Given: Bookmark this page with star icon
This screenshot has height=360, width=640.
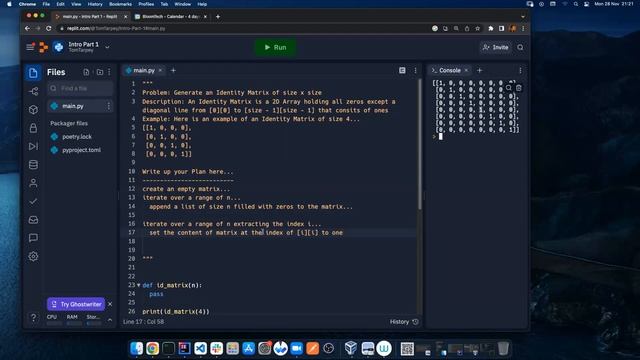Looking at the screenshot, I should (478, 28).
